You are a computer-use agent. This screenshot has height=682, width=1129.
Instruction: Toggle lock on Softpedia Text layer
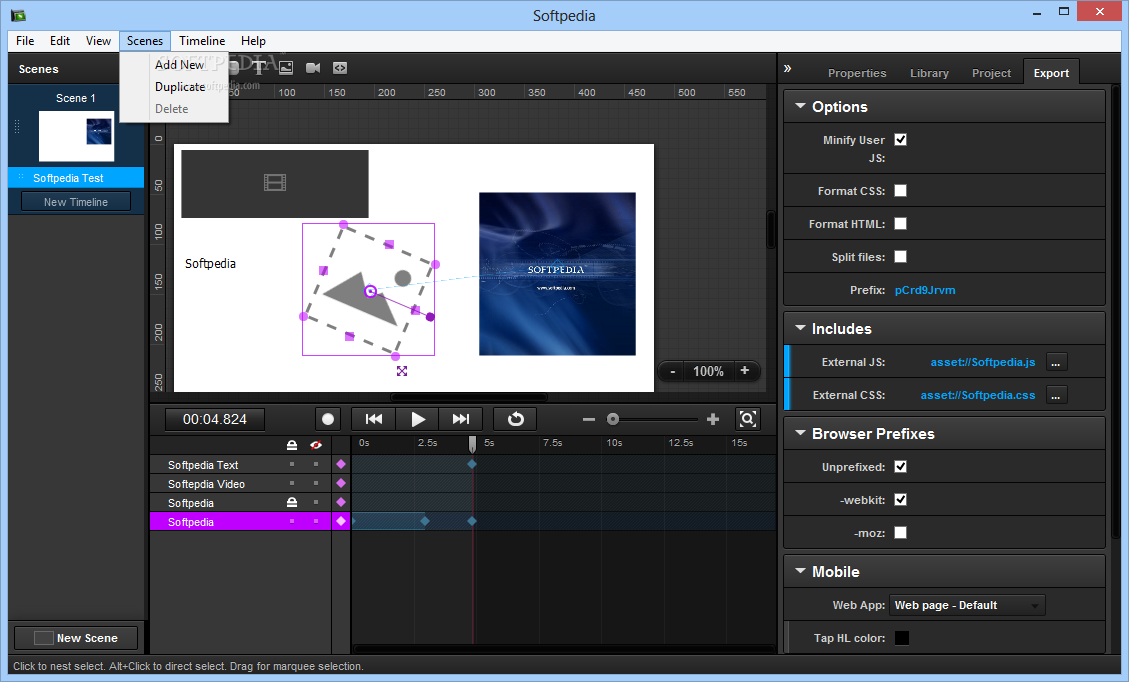coord(292,465)
